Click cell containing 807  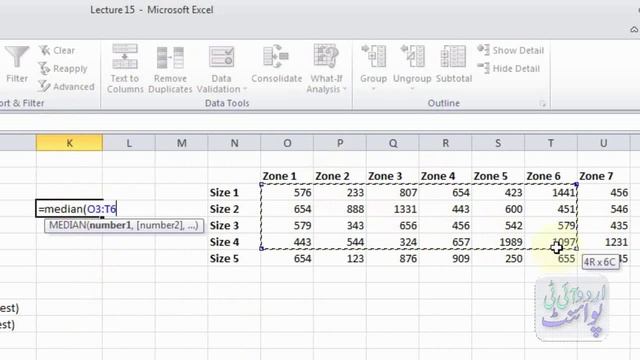(393, 193)
